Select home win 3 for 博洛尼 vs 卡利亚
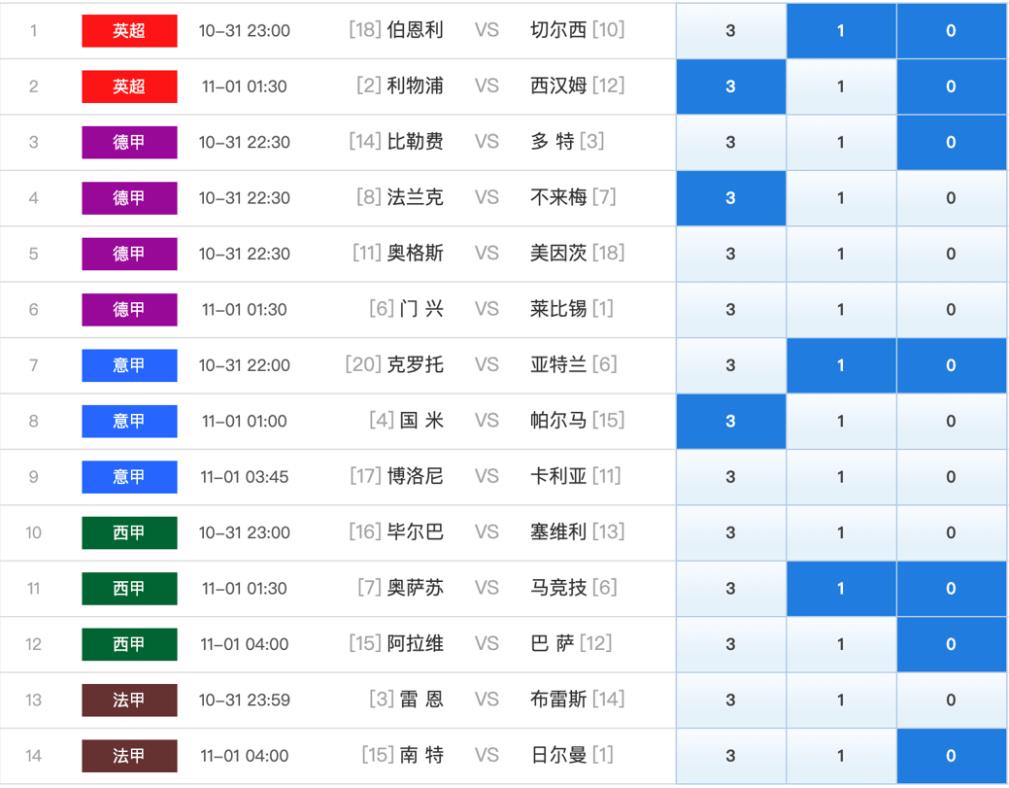Viewport: 1009px width, 788px height. 731,477
